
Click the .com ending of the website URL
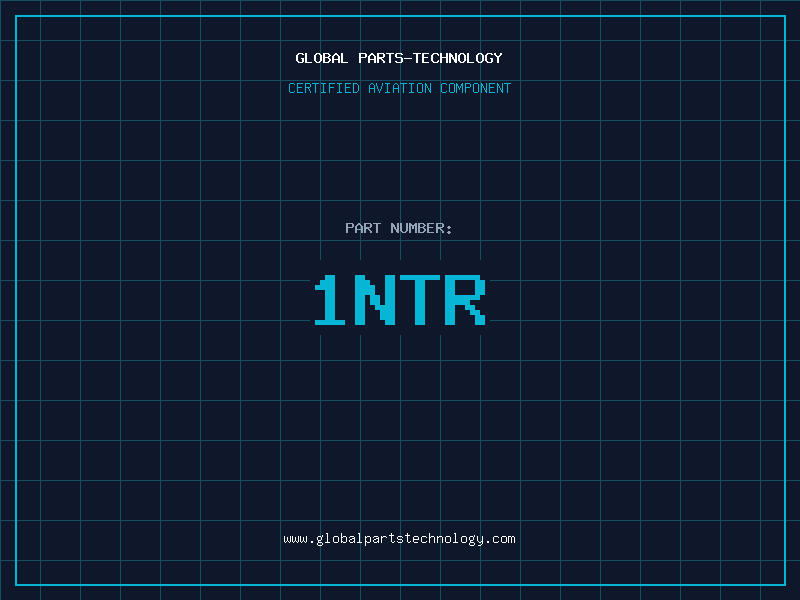[x=500, y=539]
